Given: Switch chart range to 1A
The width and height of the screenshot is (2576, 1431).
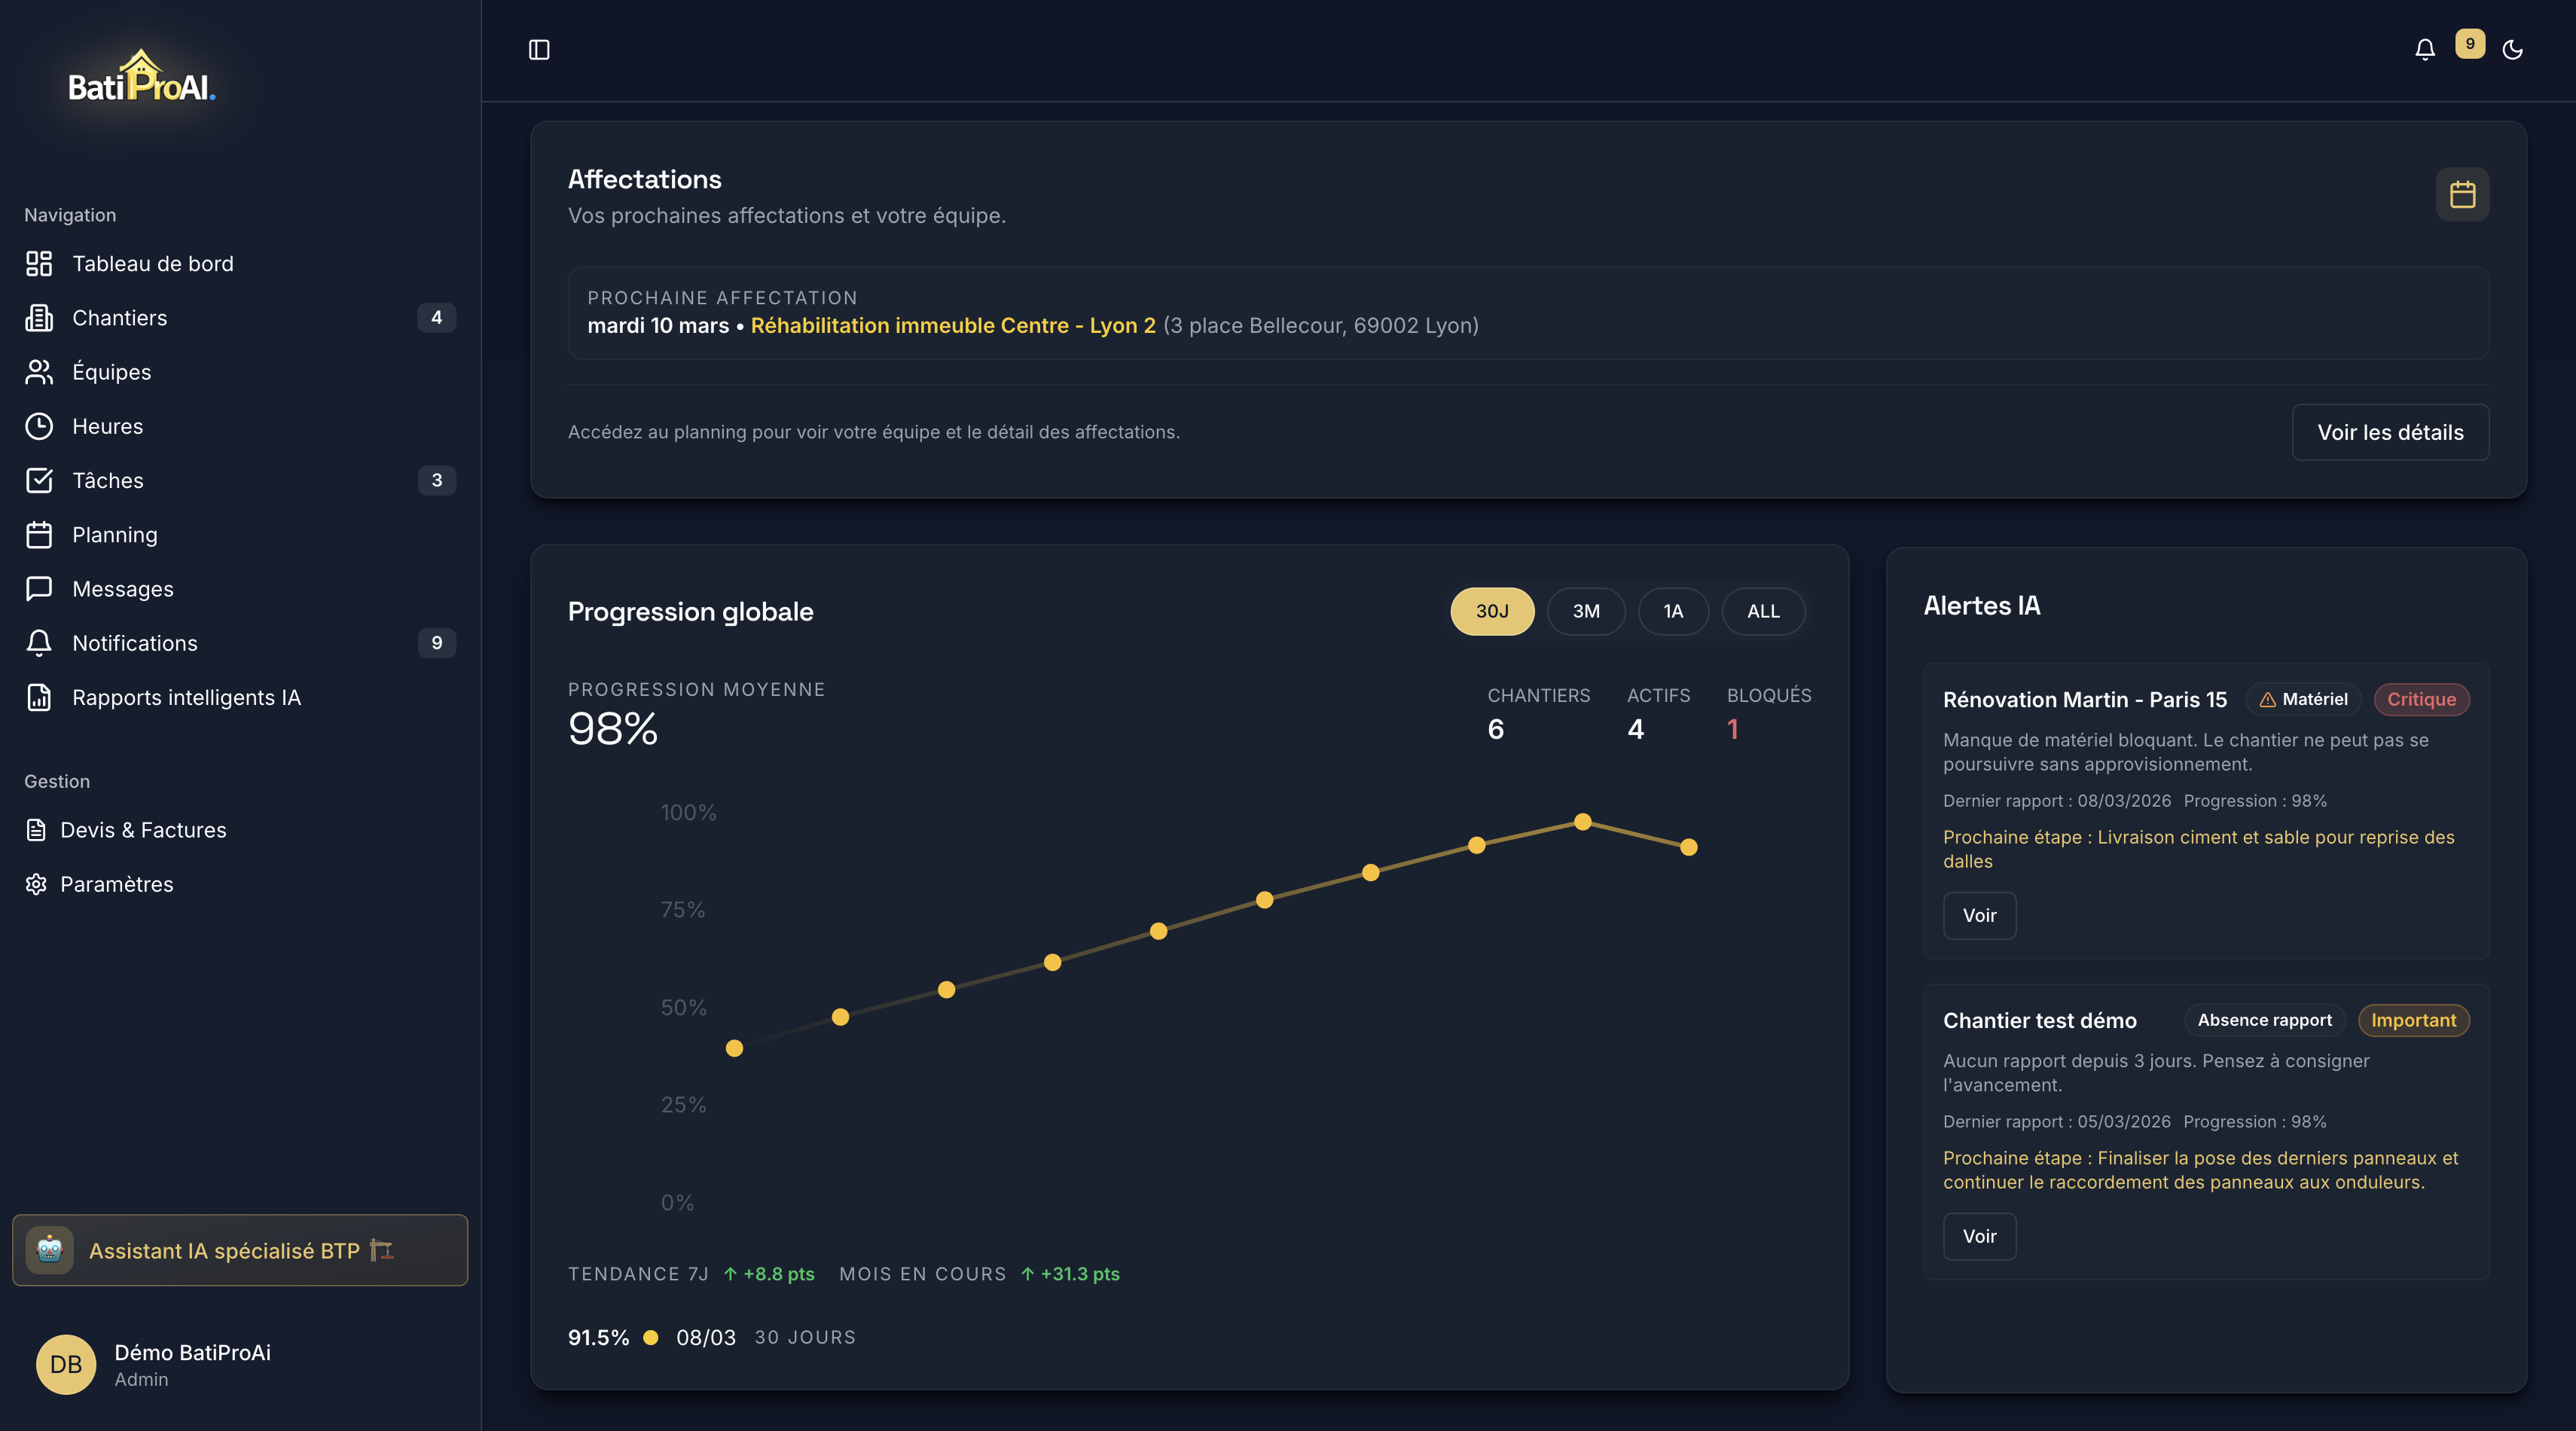Looking at the screenshot, I should coord(1672,611).
